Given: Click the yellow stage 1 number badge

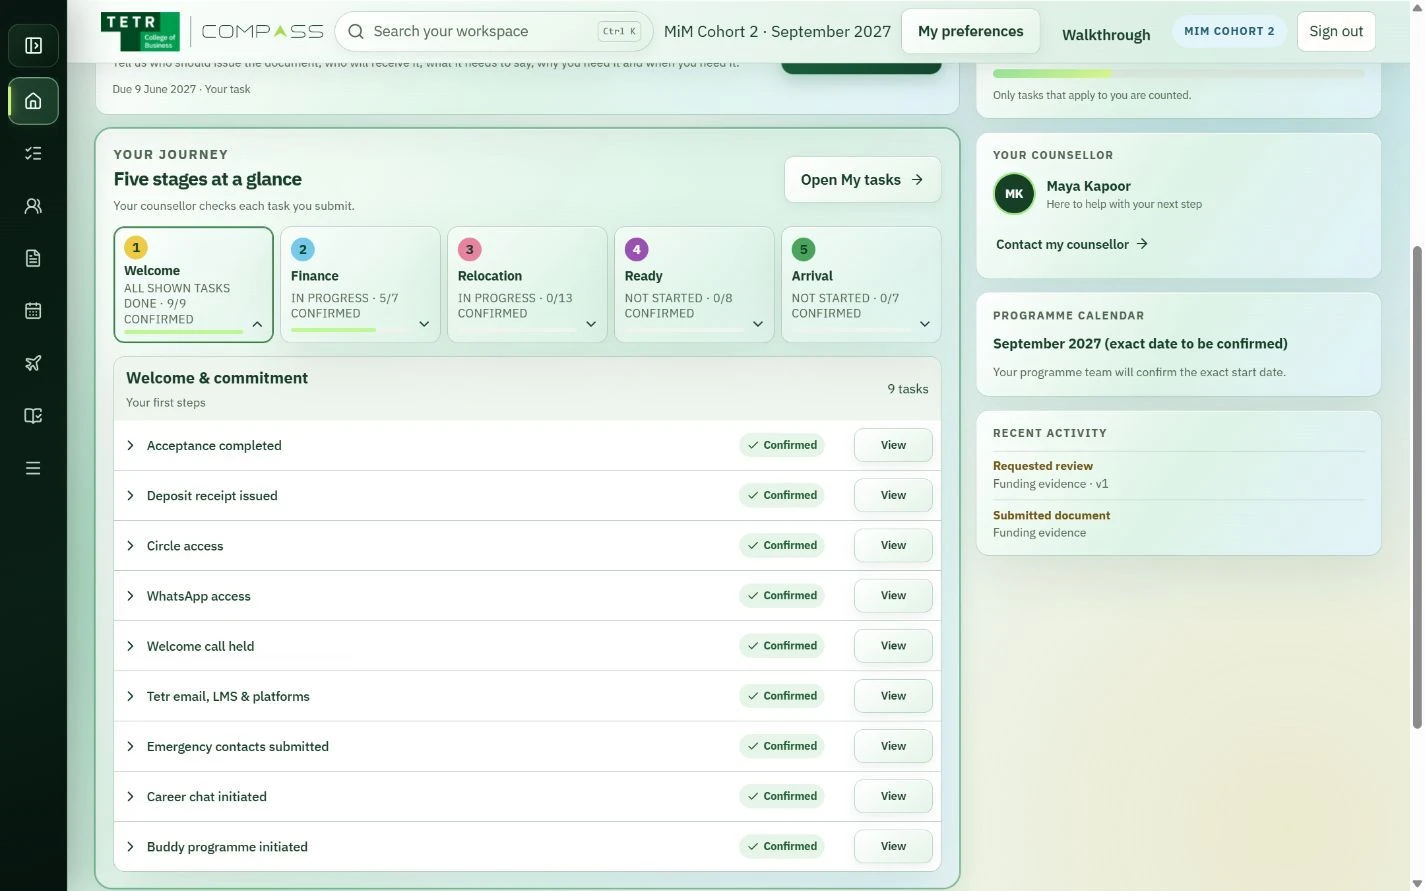Looking at the screenshot, I should point(136,247).
